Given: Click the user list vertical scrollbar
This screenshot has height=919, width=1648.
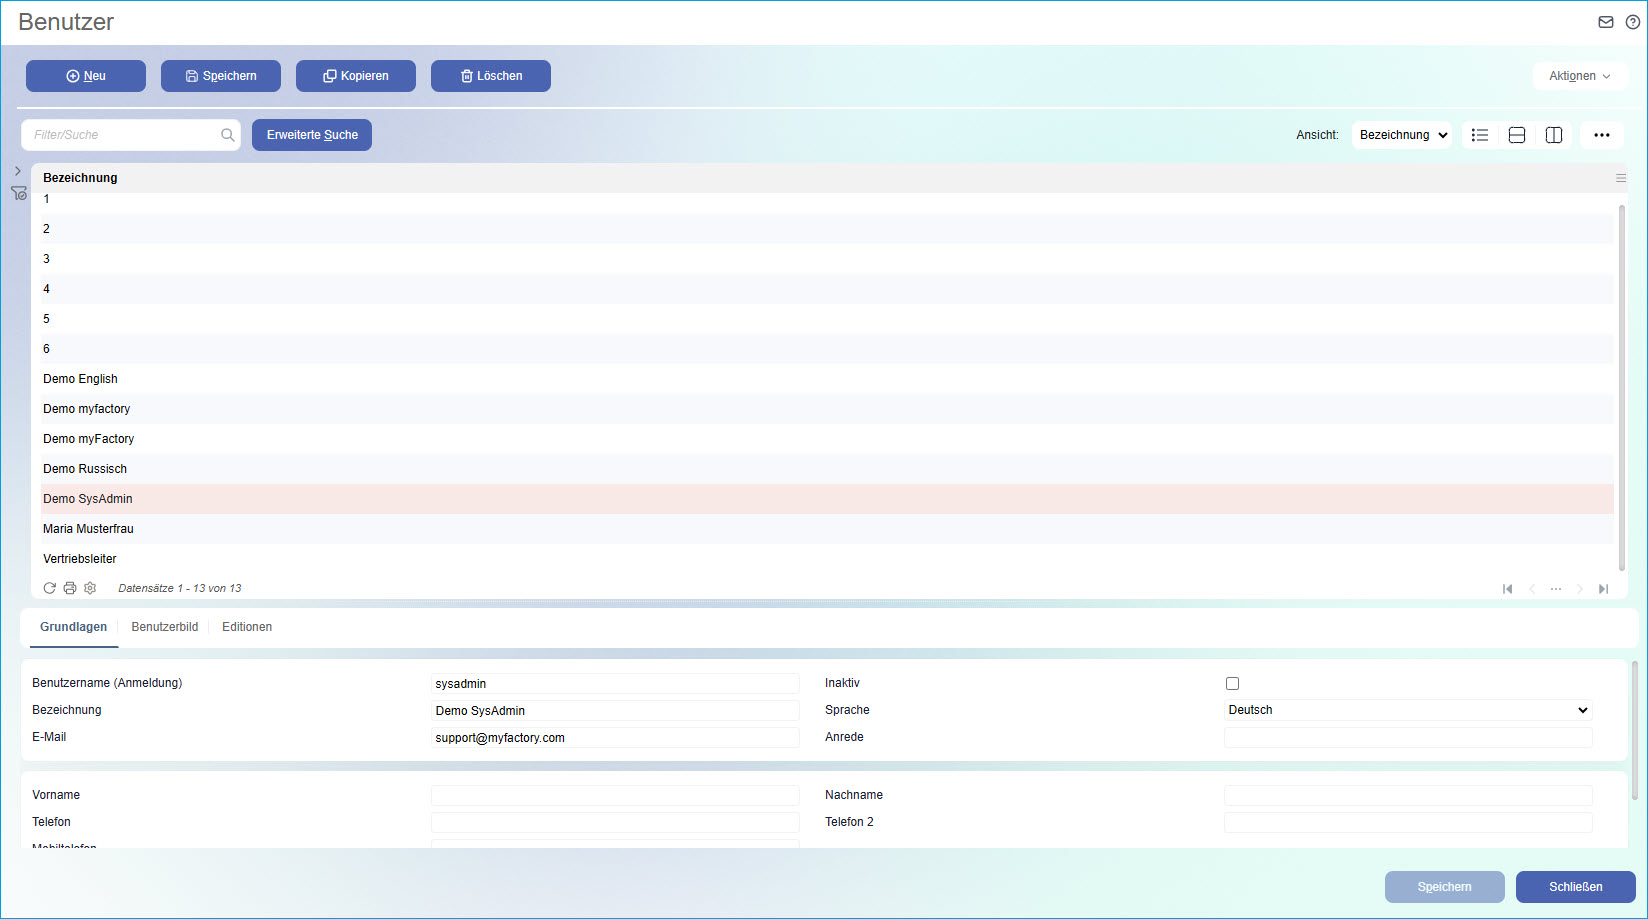Looking at the screenshot, I should (1621, 388).
